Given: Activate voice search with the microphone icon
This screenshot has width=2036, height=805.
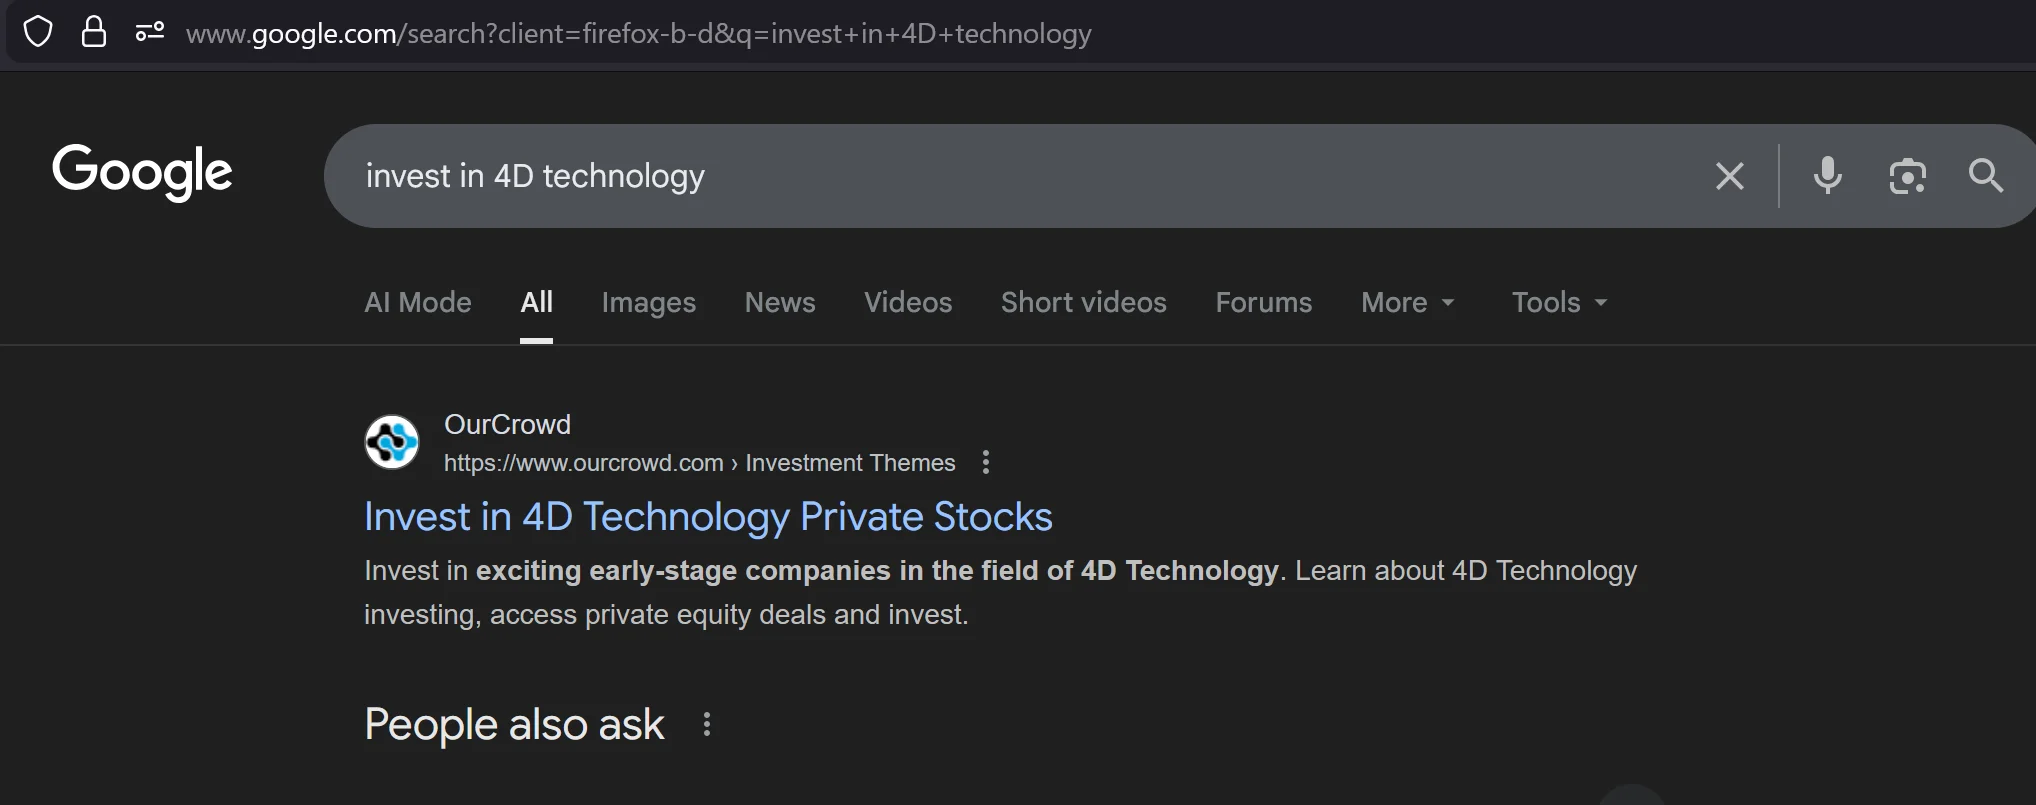Looking at the screenshot, I should pyautogui.click(x=1828, y=176).
